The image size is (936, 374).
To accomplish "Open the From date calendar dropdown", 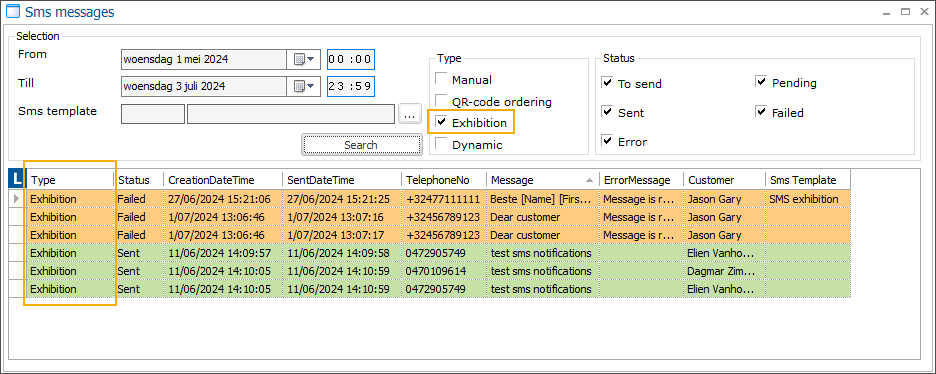I will 304,60.
